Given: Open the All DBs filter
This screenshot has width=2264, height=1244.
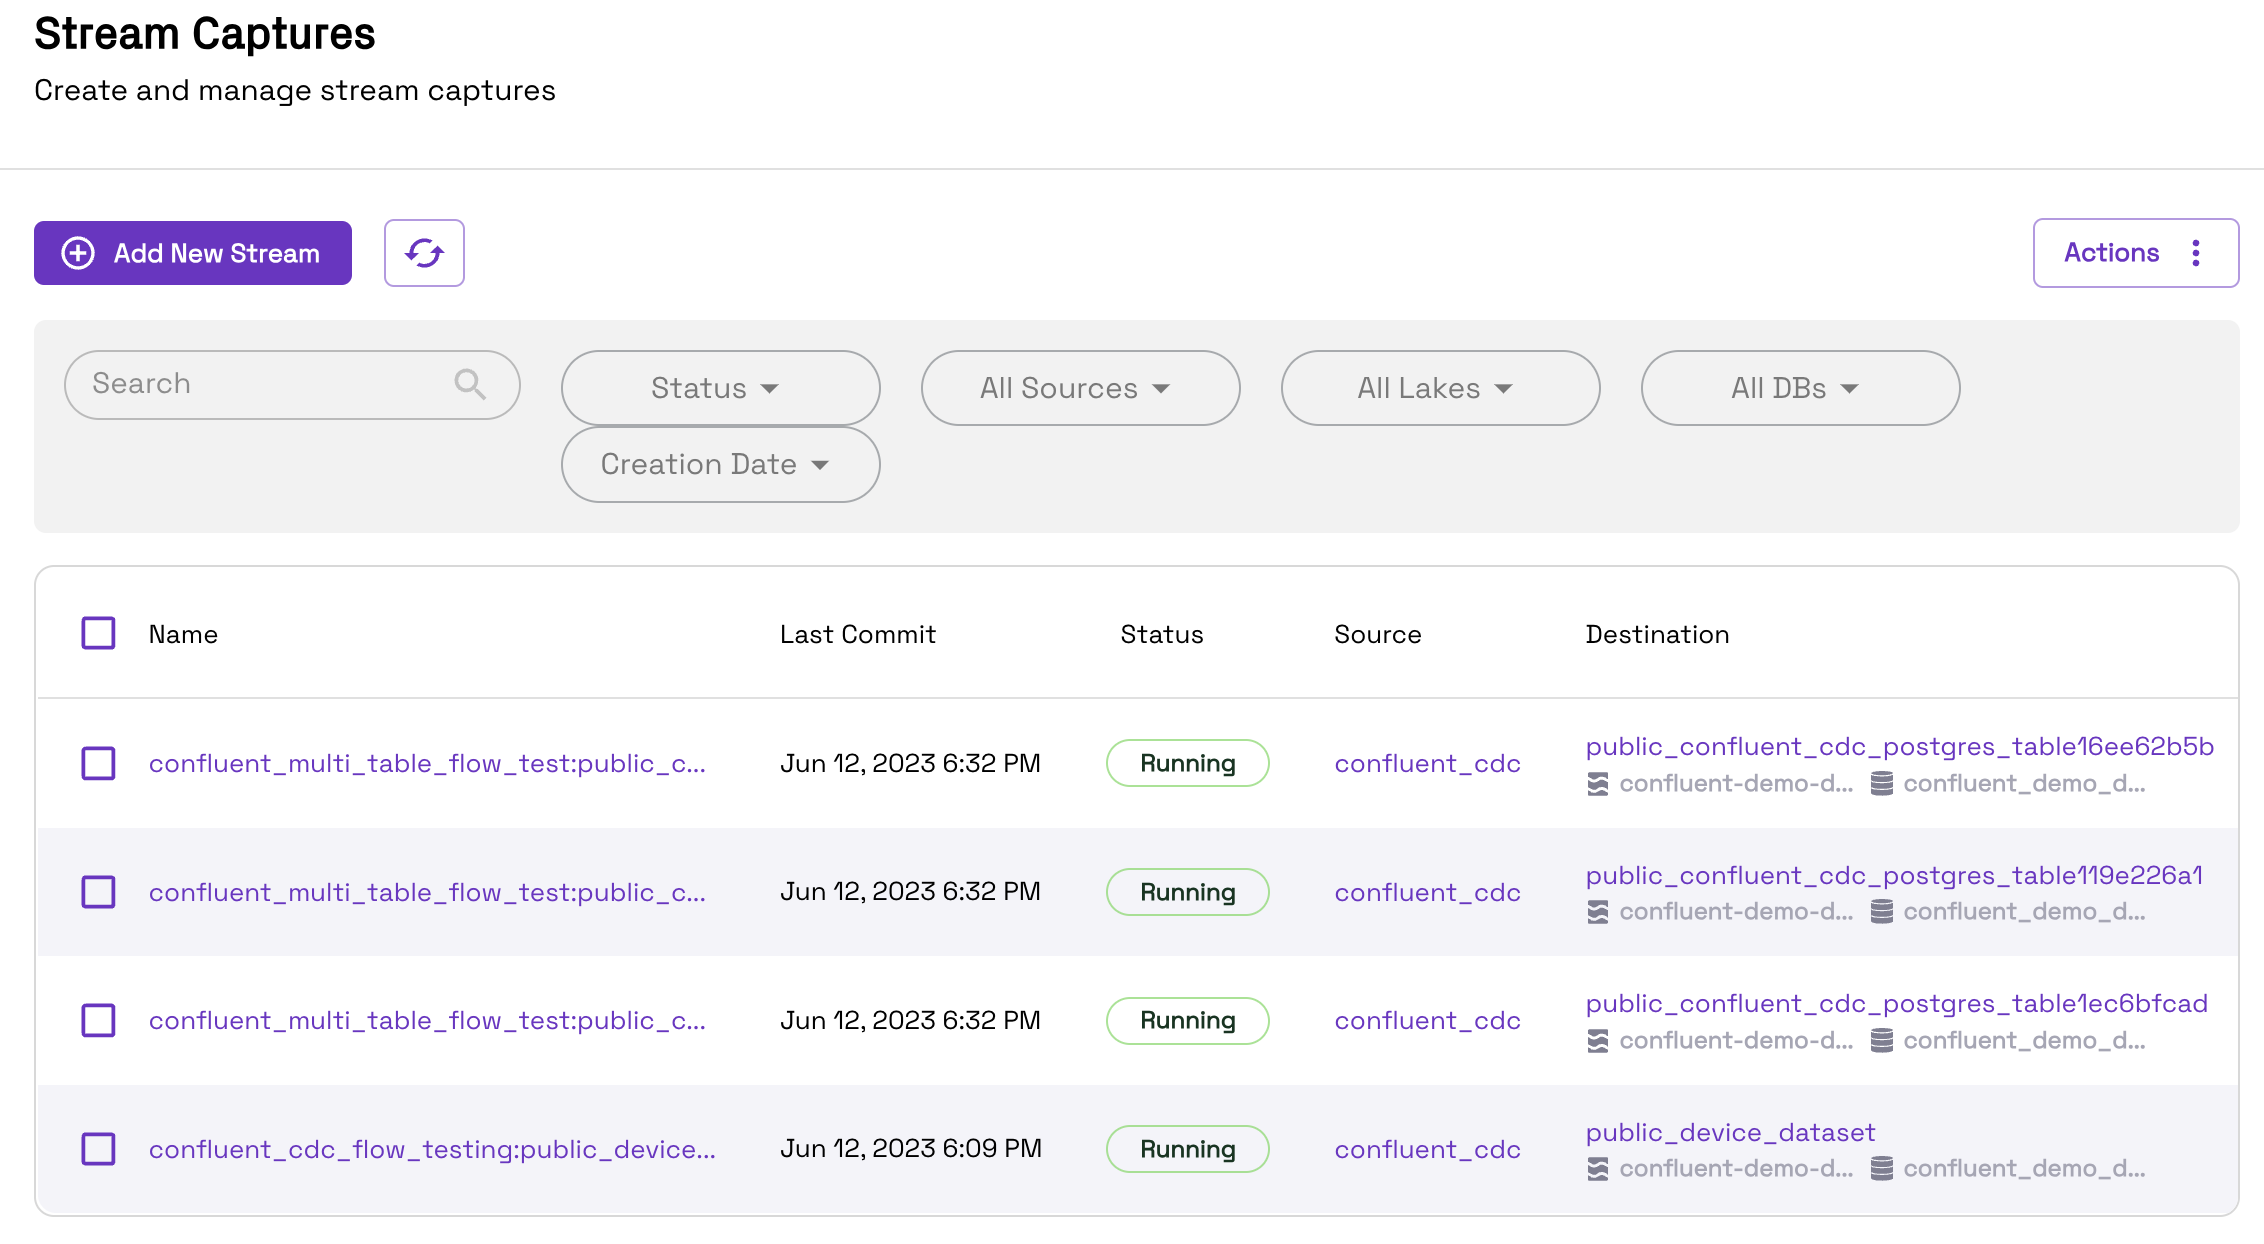Looking at the screenshot, I should click(x=1800, y=388).
